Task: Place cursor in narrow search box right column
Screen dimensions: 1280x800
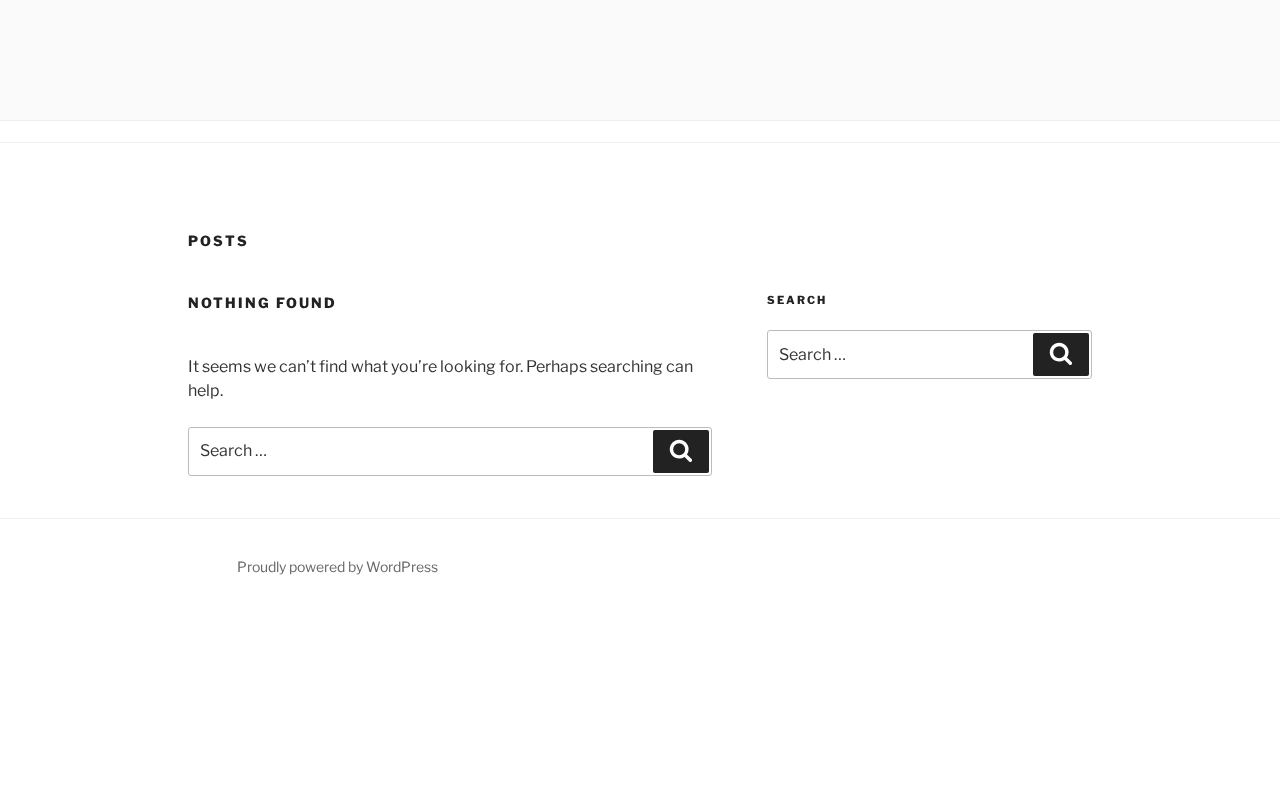Action: [x=900, y=354]
